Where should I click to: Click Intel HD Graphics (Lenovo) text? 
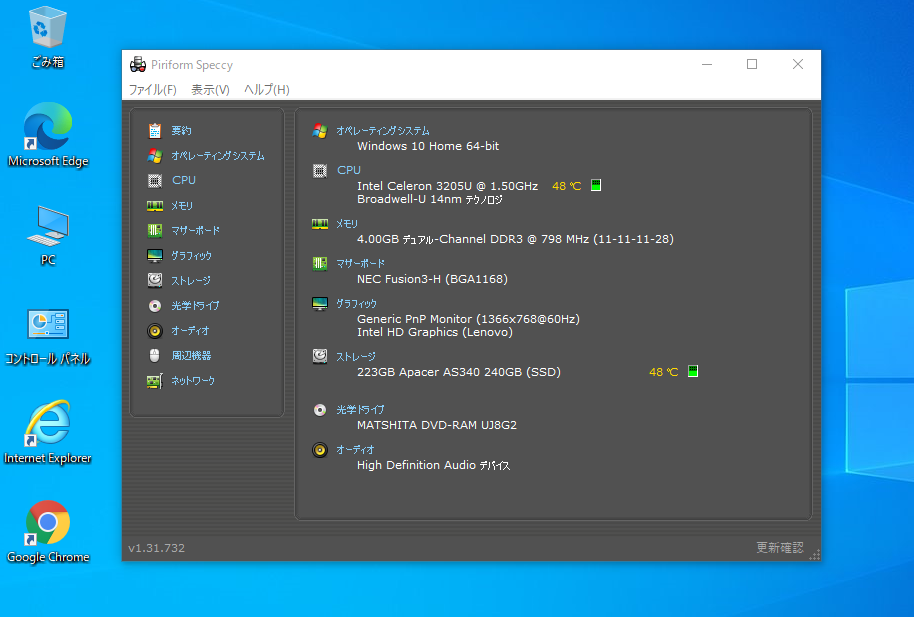pyautogui.click(x=435, y=332)
